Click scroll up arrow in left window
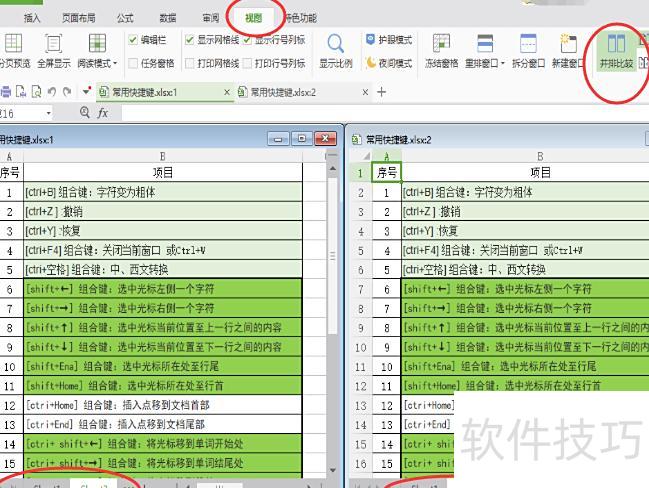This screenshot has height=488, width=649. (x=333, y=168)
